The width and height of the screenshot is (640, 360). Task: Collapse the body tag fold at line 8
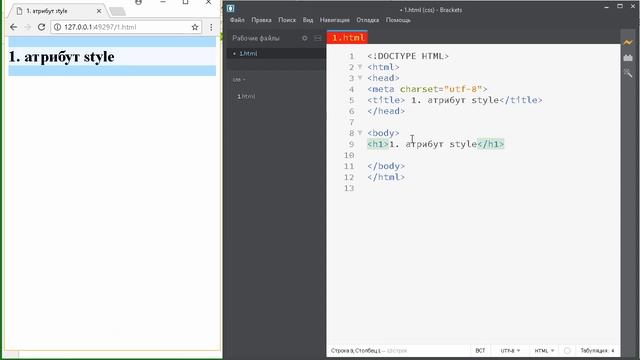[360, 133]
